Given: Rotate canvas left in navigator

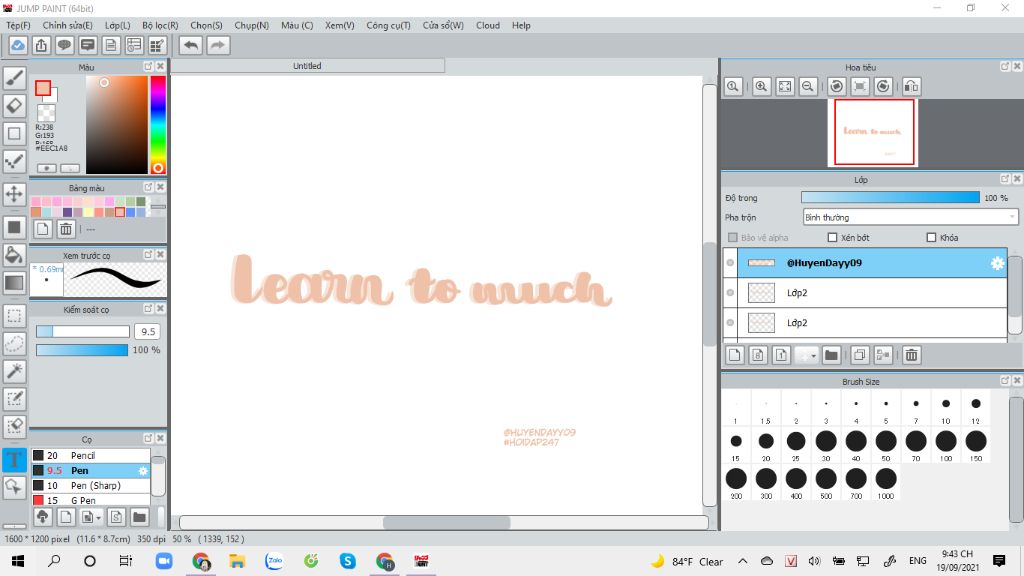Looking at the screenshot, I should (837, 86).
